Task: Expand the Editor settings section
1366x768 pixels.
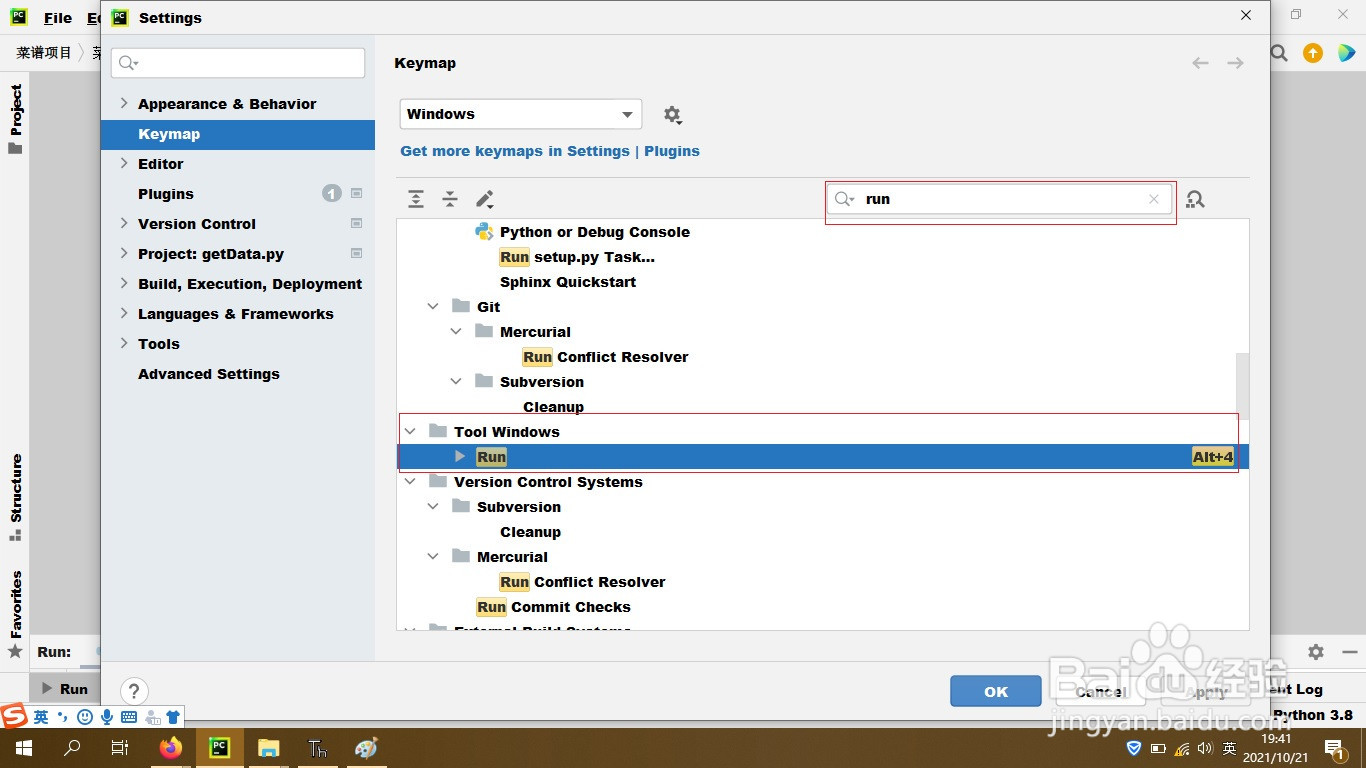Action: click(x=124, y=163)
